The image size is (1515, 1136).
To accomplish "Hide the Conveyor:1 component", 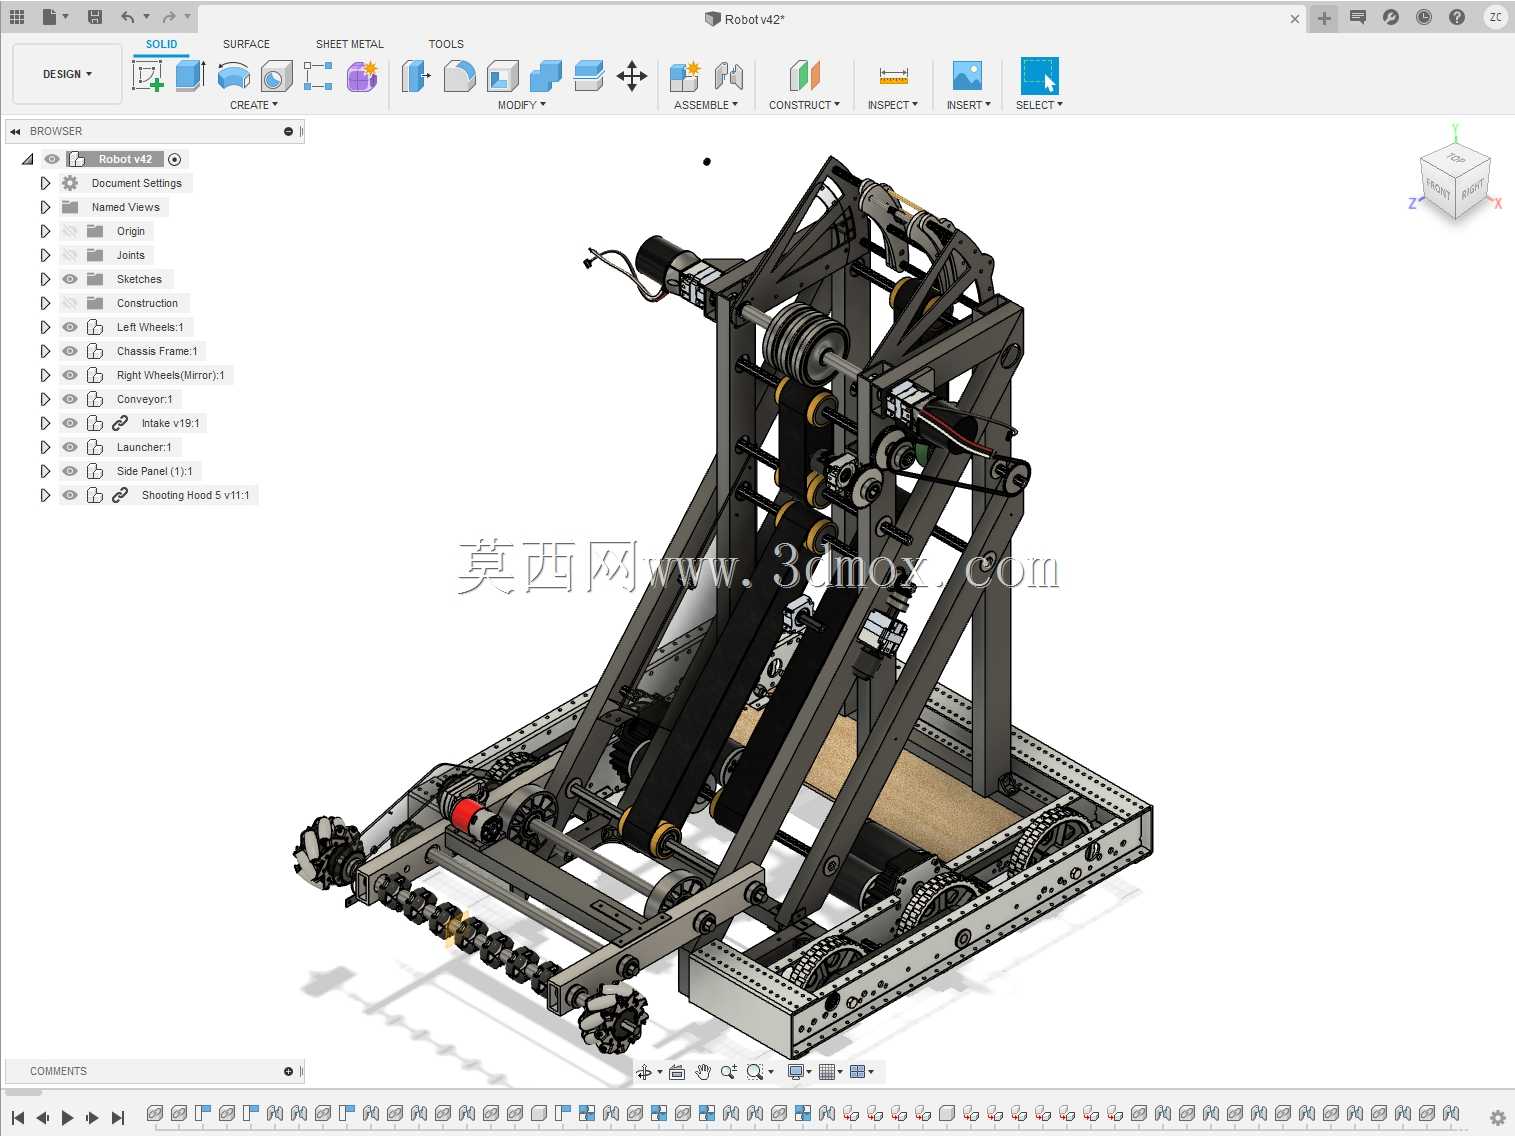I will 70,399.
